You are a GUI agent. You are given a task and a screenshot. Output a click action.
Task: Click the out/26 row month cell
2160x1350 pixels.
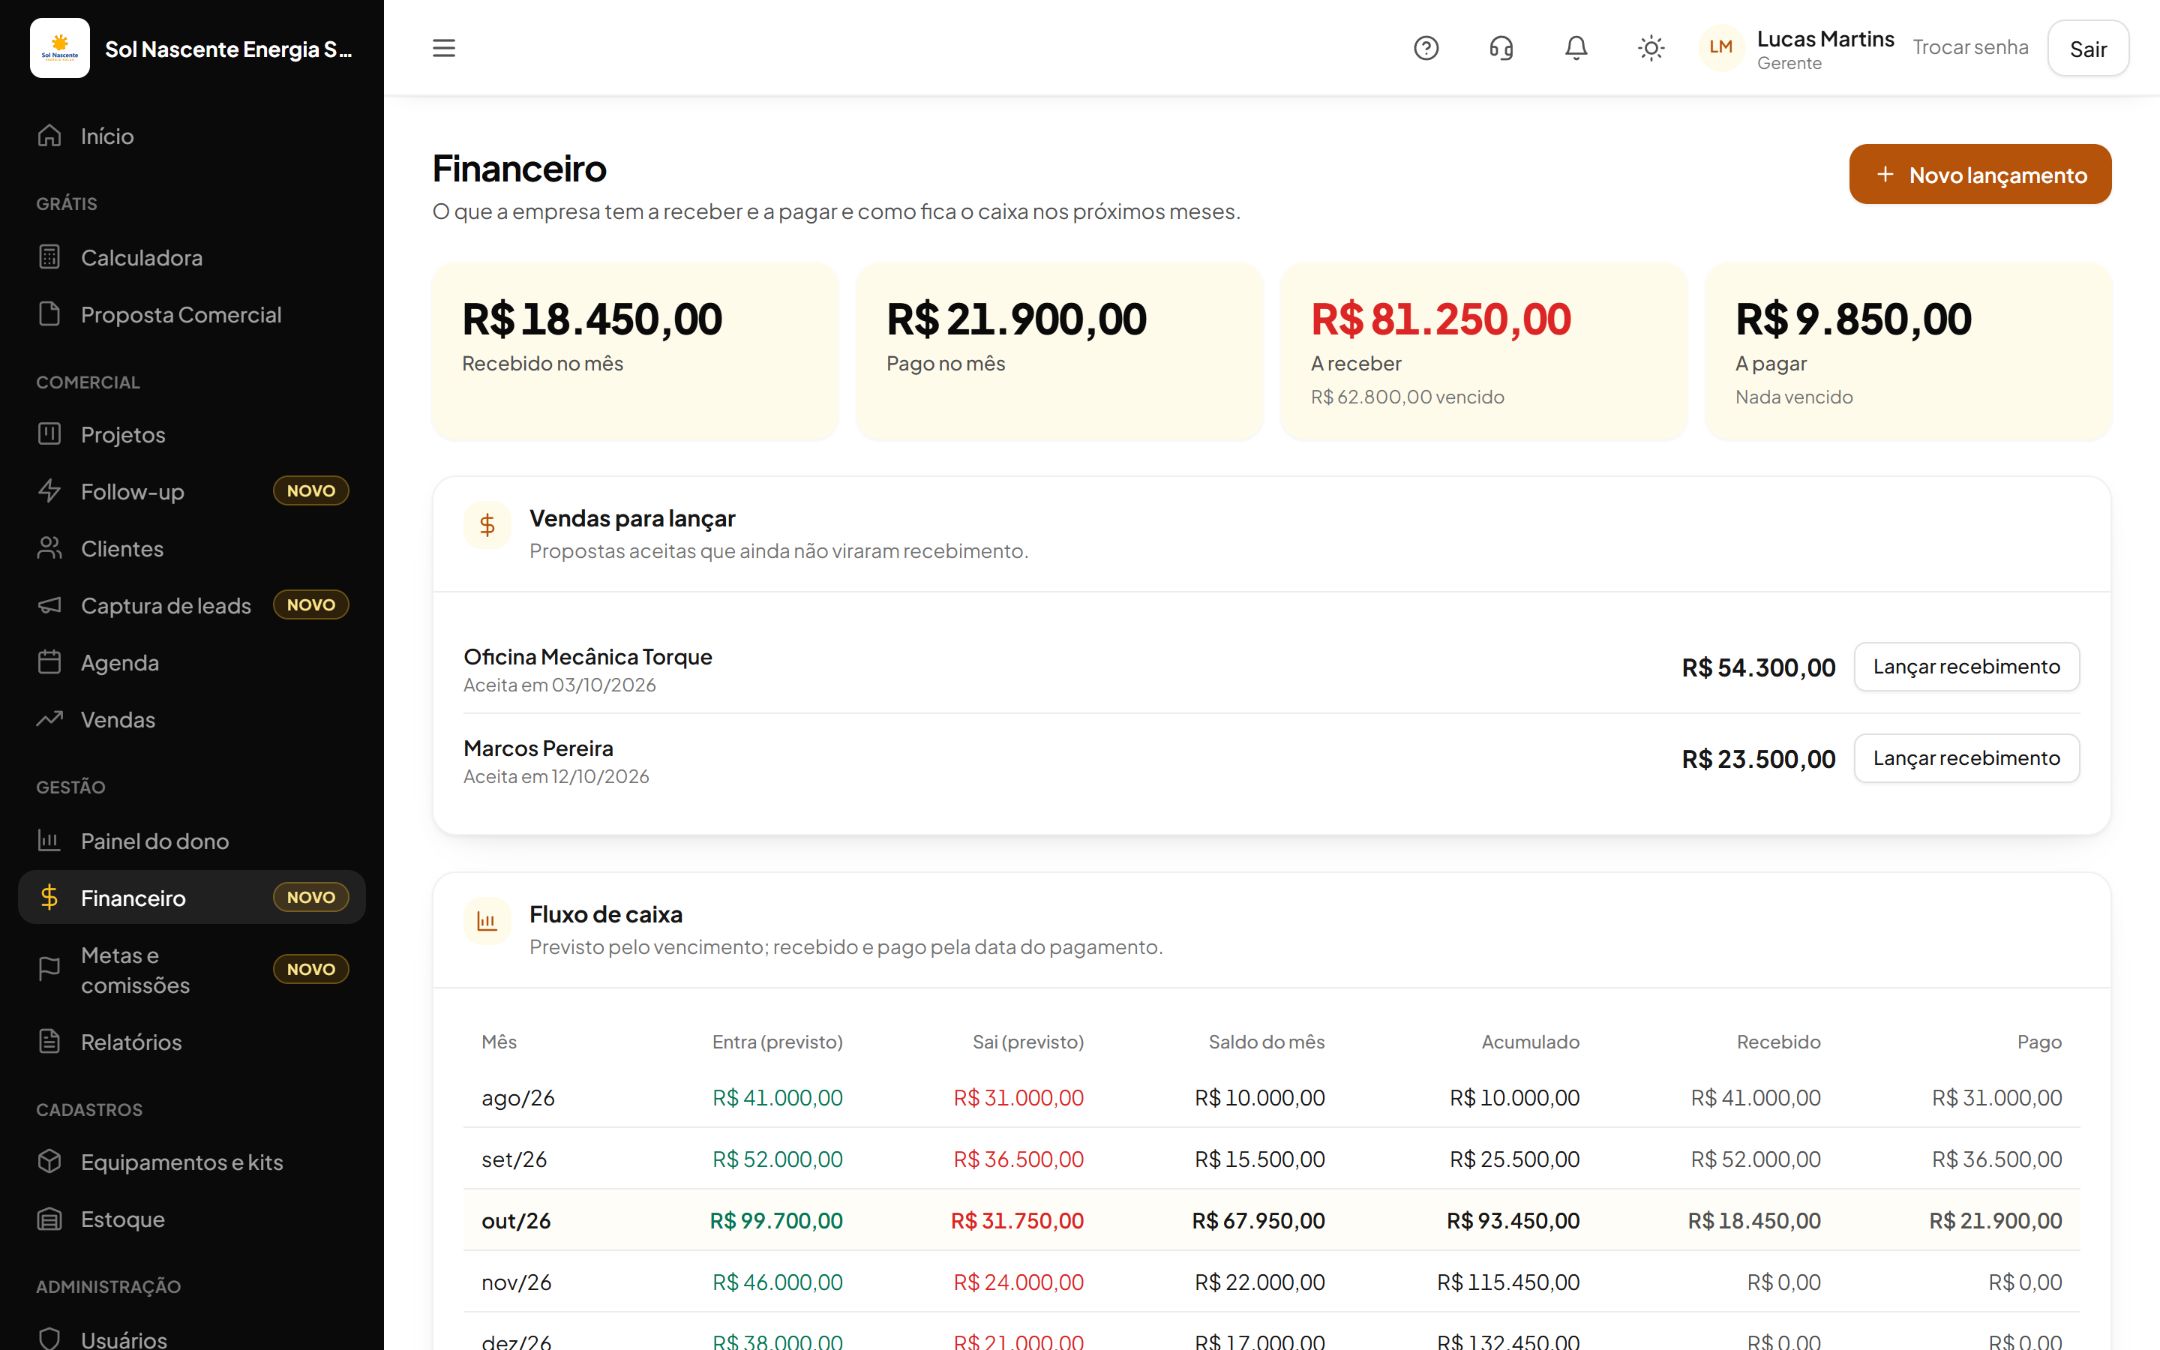pos(516,1221)
